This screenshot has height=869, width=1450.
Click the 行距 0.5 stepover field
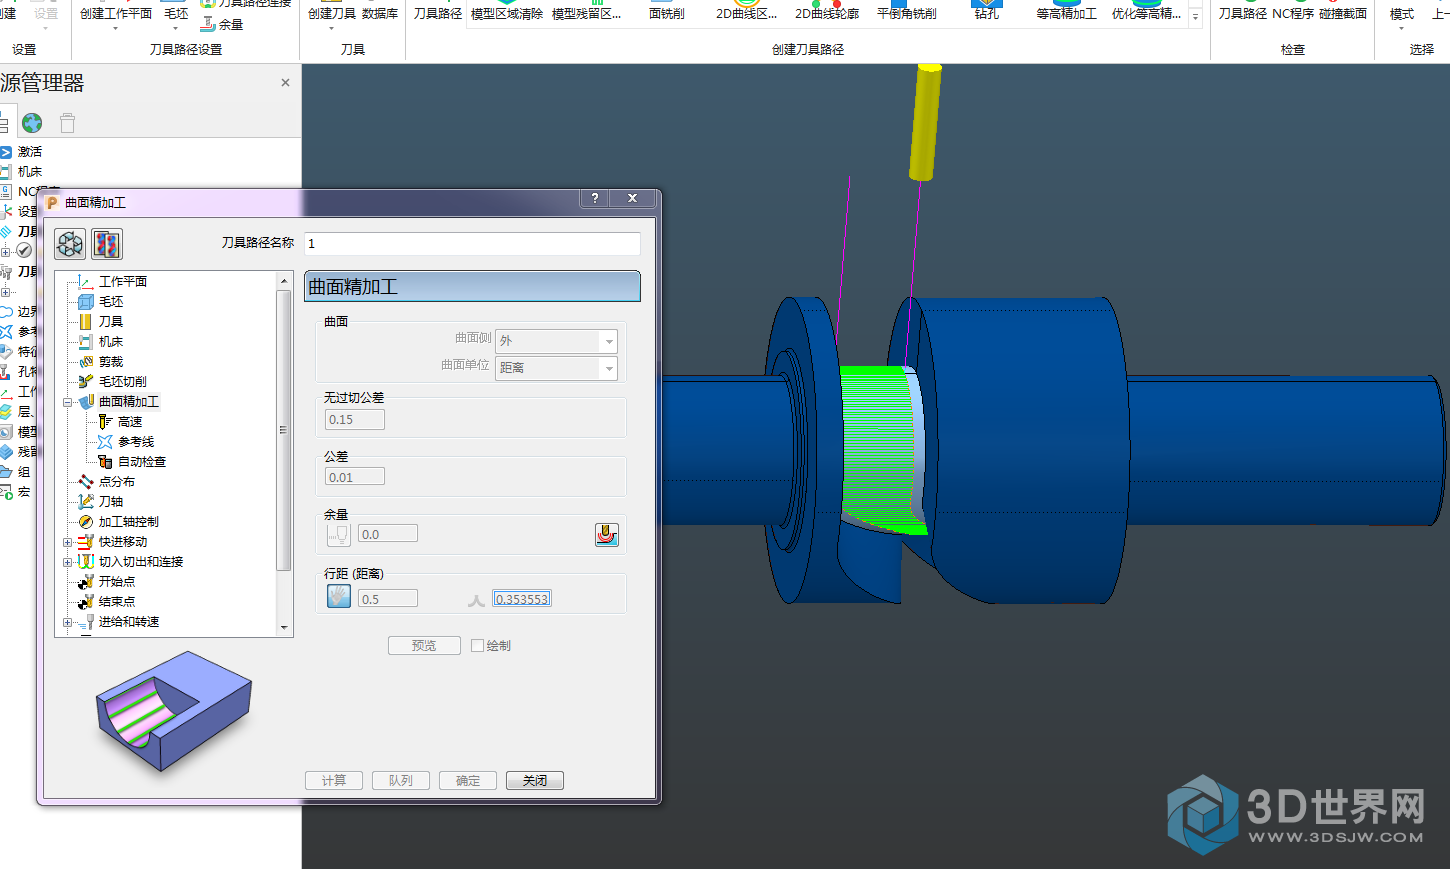click(388, 599)
